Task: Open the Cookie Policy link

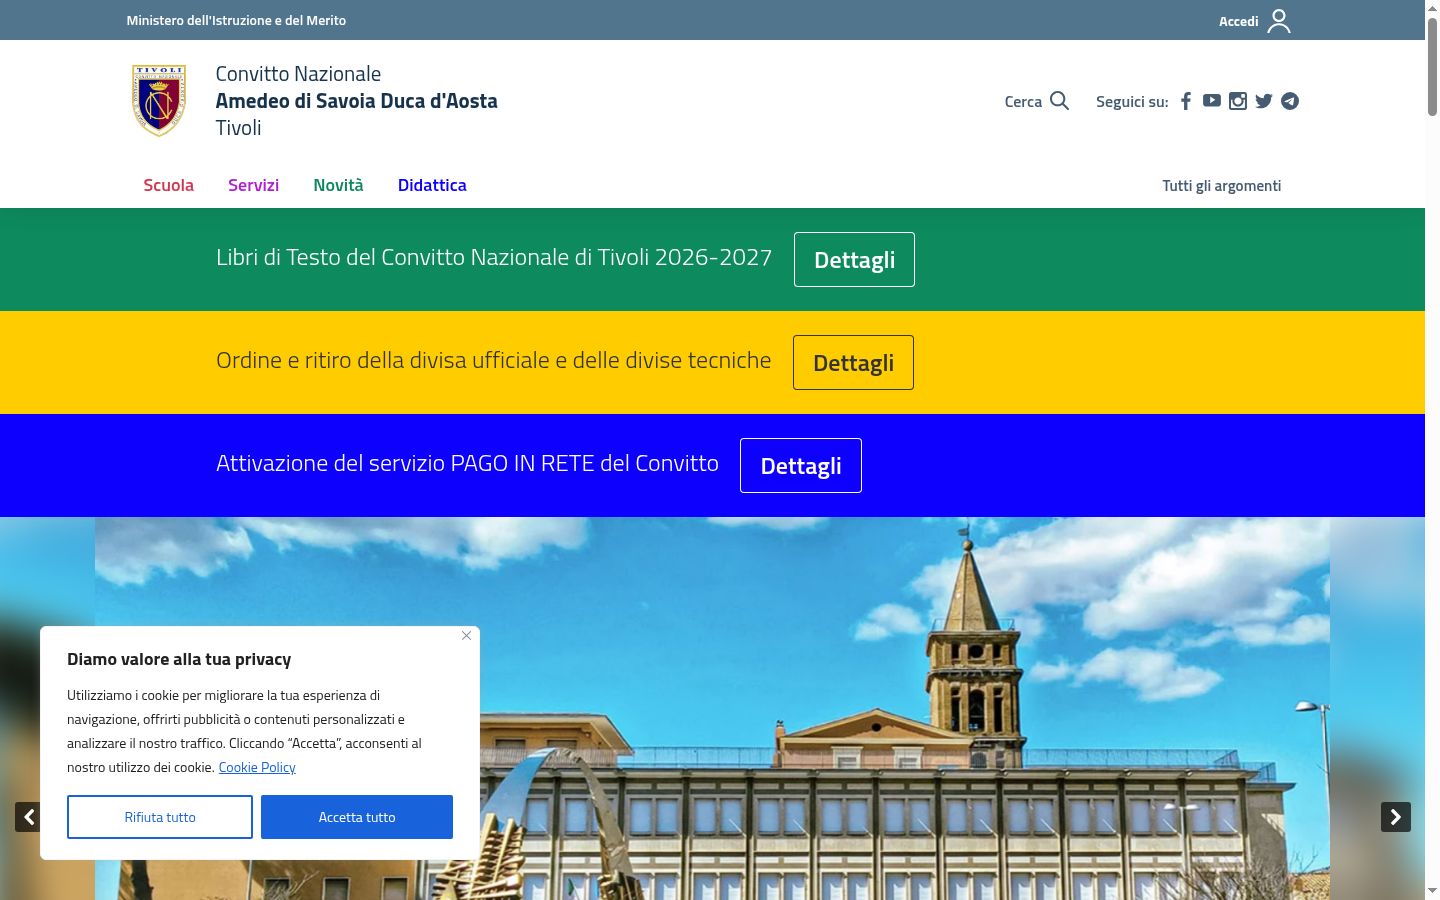Action: click(x=257, y=767)
